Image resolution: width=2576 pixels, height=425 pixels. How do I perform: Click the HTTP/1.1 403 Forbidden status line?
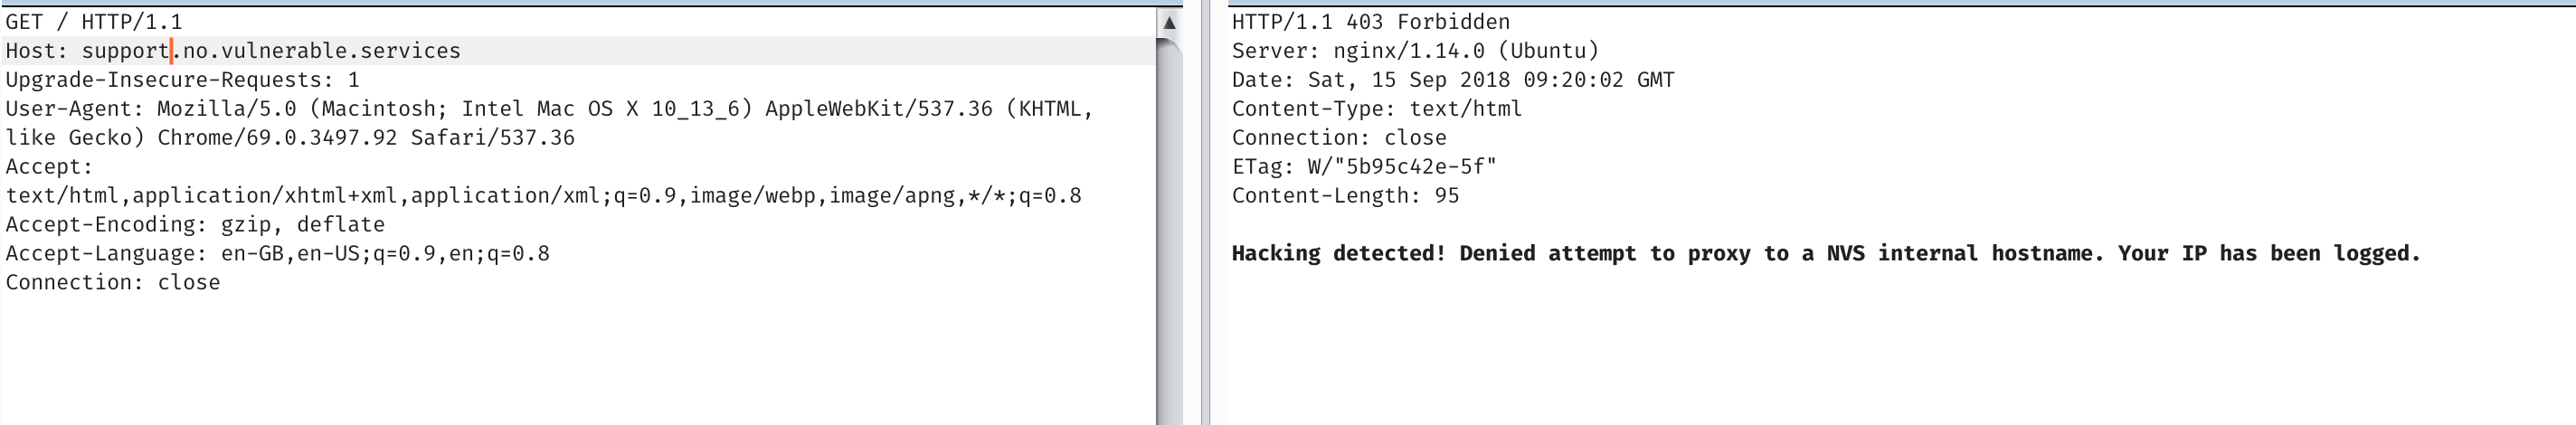tap(1370, 22)
